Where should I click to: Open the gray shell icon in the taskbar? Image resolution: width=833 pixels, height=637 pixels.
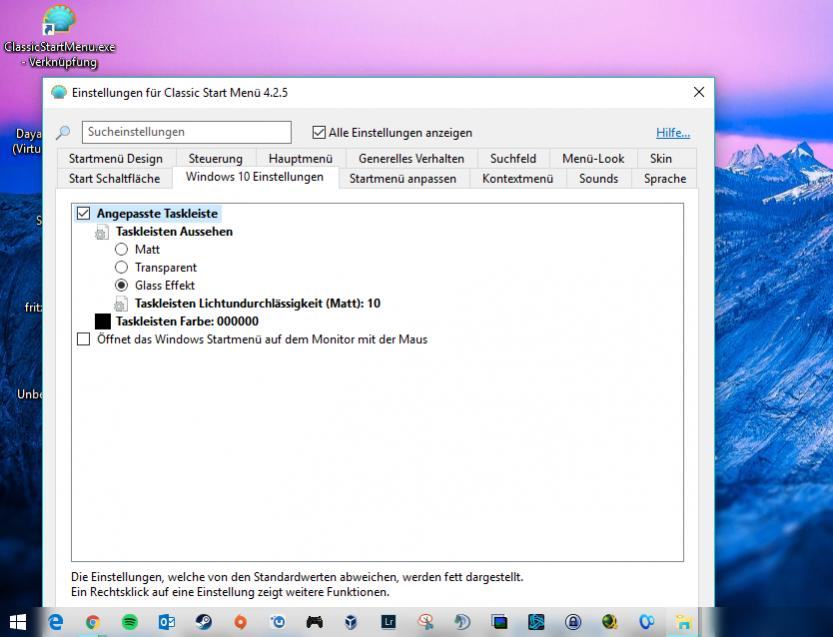click(462, 622)
